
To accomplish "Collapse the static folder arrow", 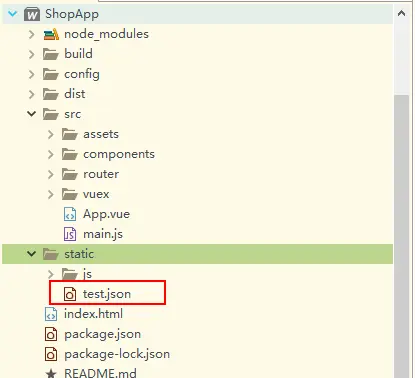I will tap(32, 254).
